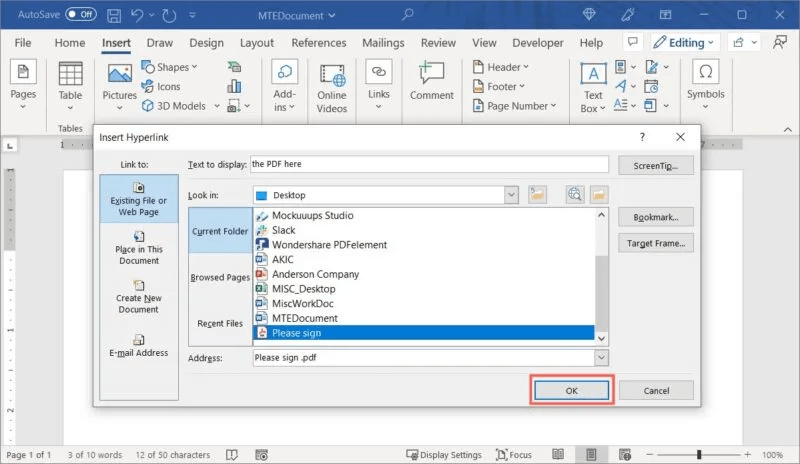The image size is (800, 464).
Task: Open the Footer dropdown
Action: 498,86
